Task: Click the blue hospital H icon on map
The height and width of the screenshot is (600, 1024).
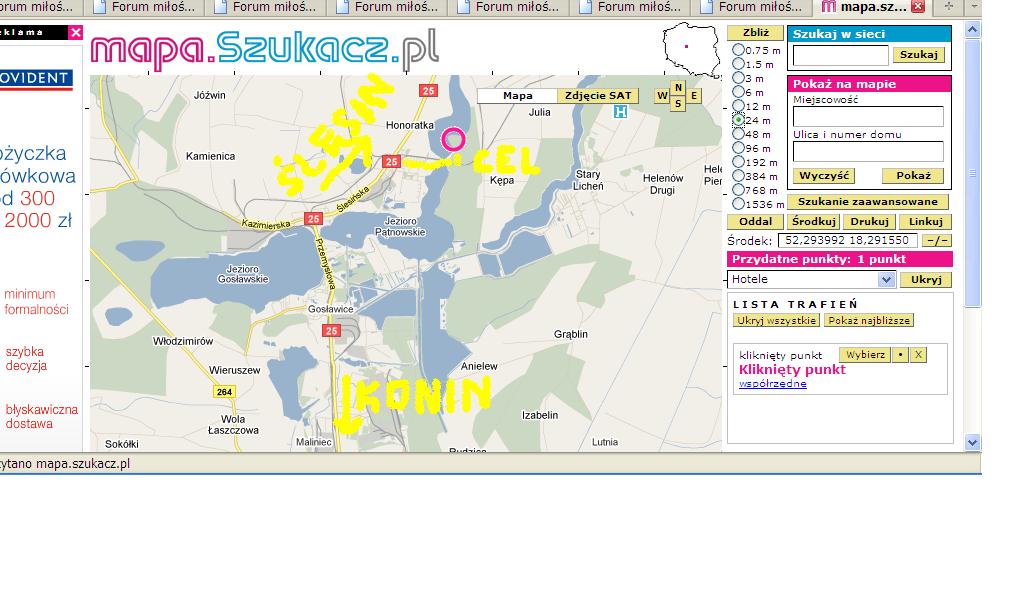Action: tap(620, 112)
